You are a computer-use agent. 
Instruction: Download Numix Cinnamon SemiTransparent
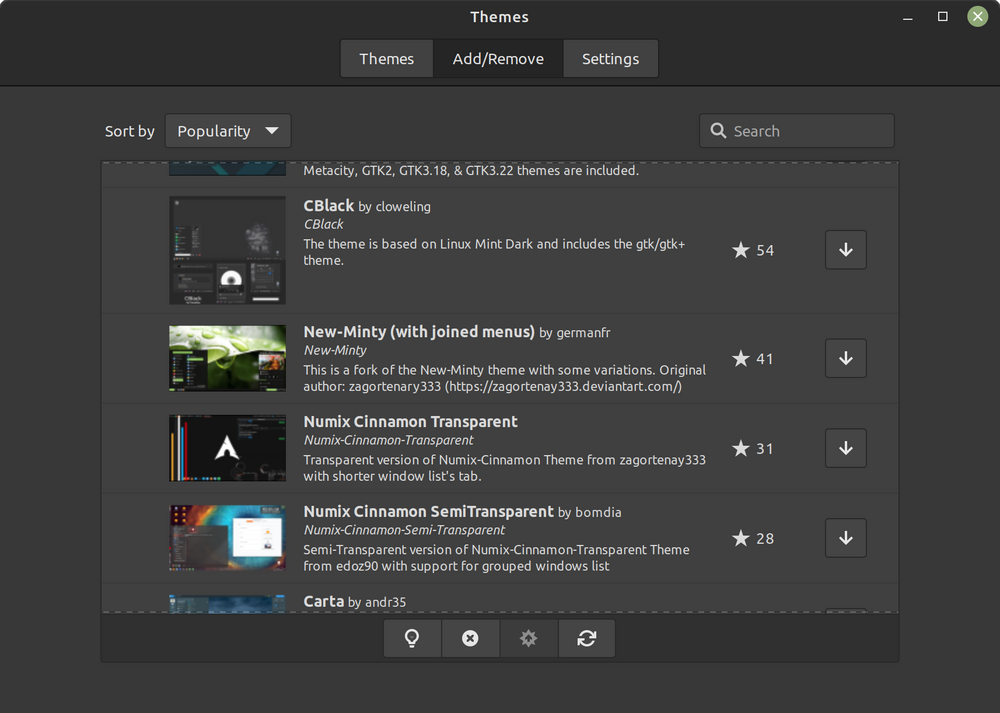point(845,538)
